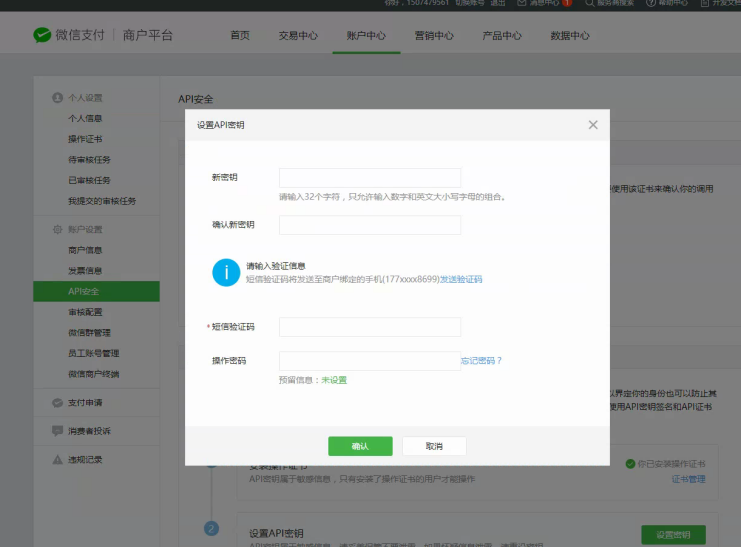The width and height of the screenshot is (742, 547).
Task: Click the 支付申请 icon in sidebar
Action: pos(58,403)
